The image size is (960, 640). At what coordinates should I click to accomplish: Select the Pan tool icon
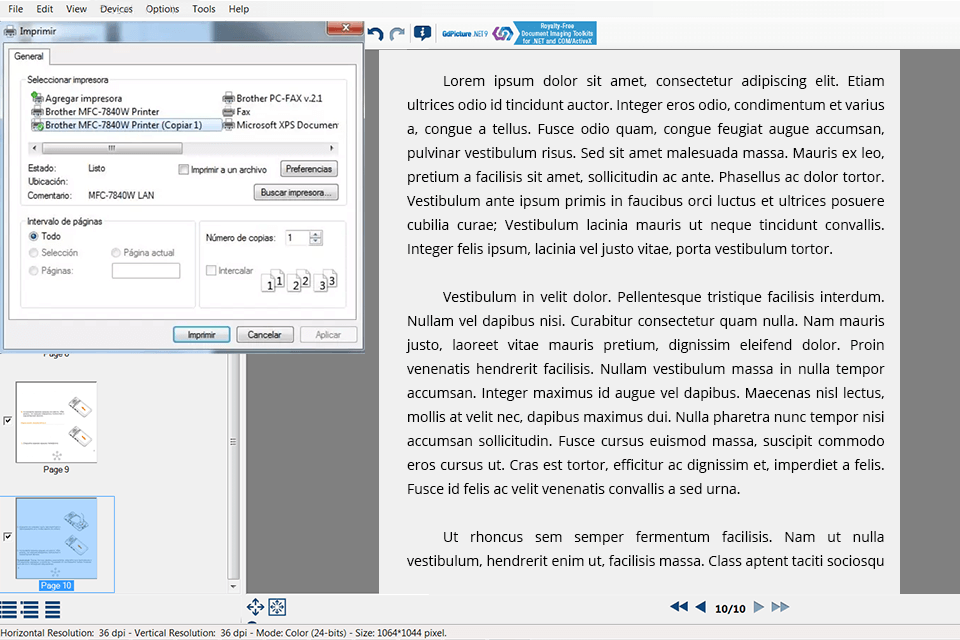coord(255,607)
